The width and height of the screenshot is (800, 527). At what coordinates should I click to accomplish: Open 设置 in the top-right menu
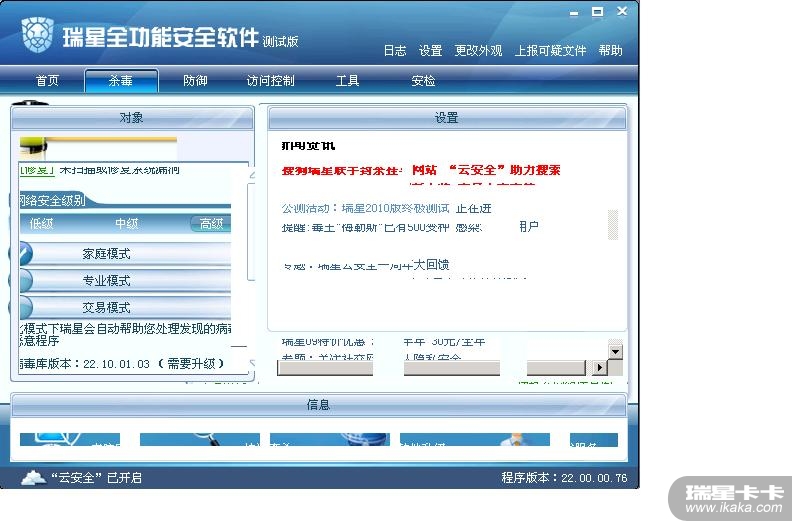coord(430,51)
